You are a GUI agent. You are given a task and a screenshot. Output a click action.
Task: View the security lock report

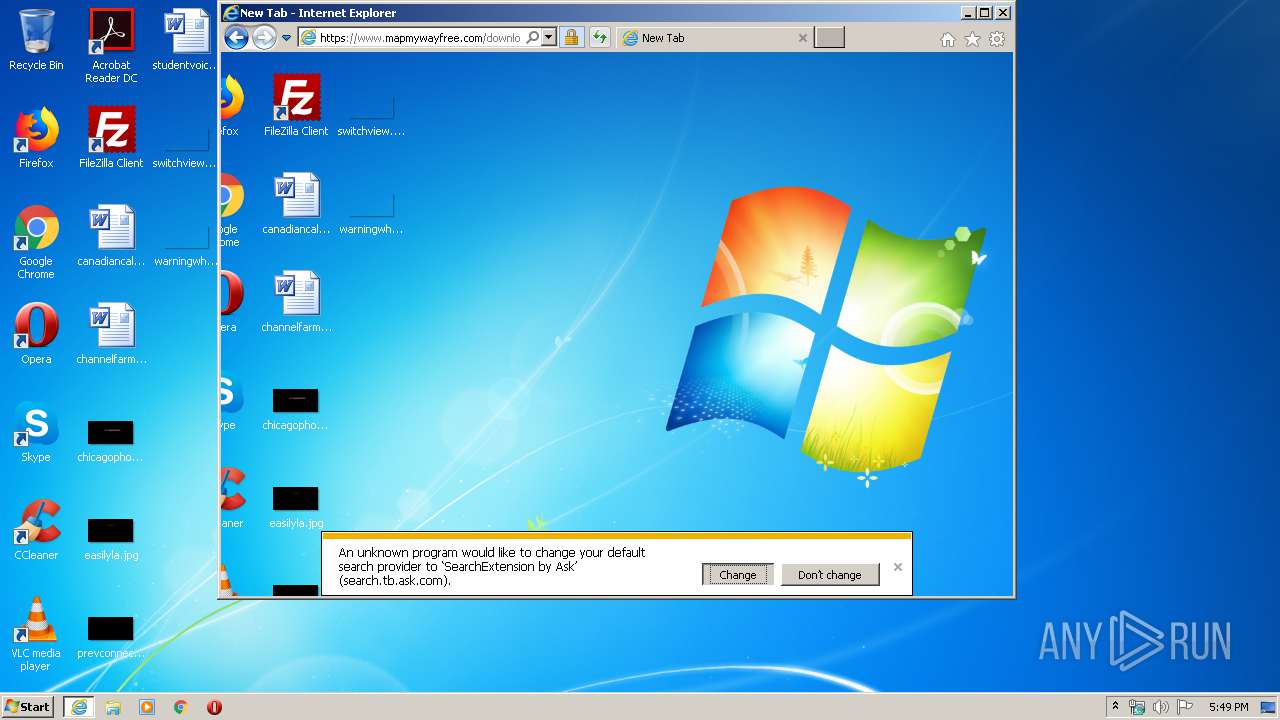tap(571, 38)
